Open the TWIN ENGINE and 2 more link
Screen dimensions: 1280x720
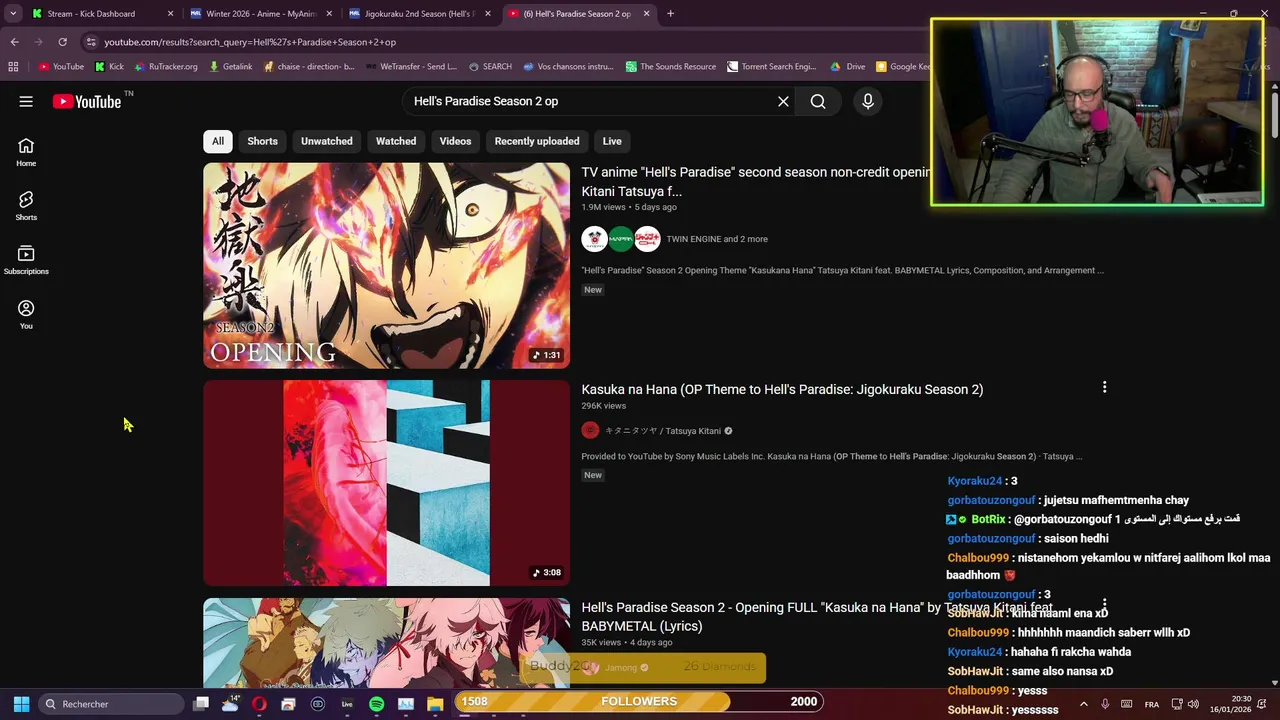[717, 239]
